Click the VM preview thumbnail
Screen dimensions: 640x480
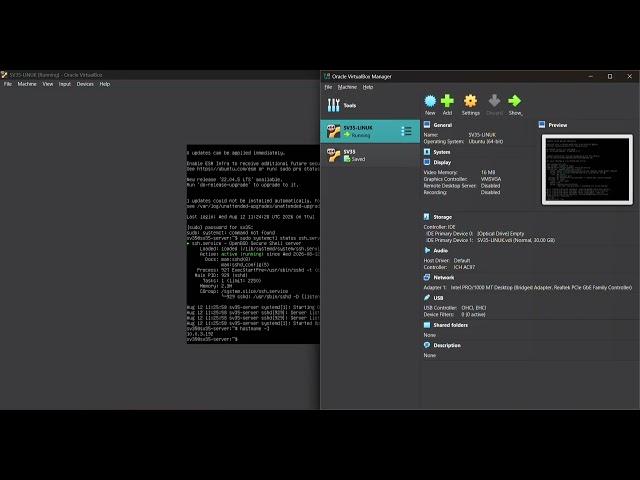(587, 169)
